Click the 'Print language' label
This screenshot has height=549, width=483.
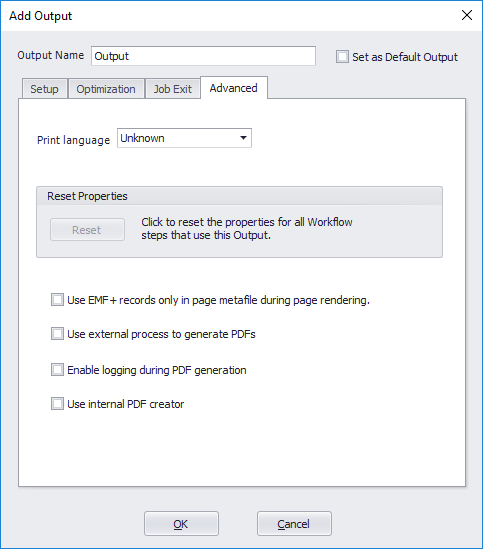[74, 140]
